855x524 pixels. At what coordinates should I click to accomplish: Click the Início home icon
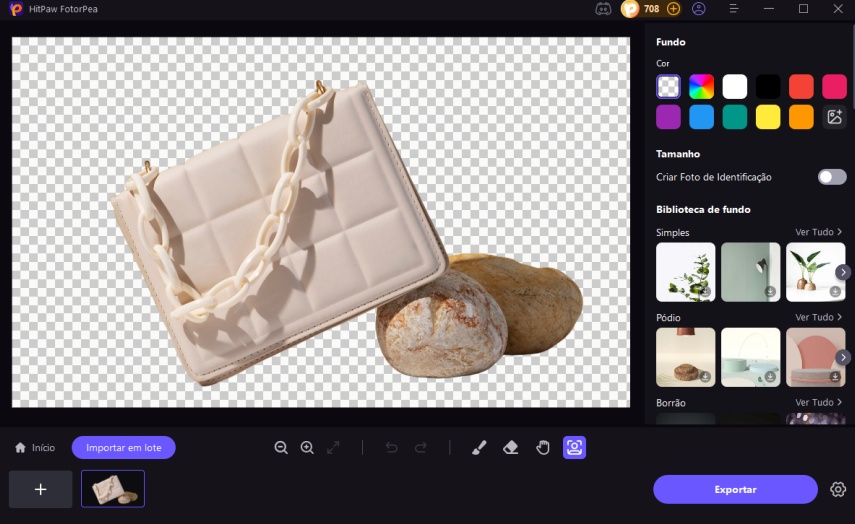[20, 448]
